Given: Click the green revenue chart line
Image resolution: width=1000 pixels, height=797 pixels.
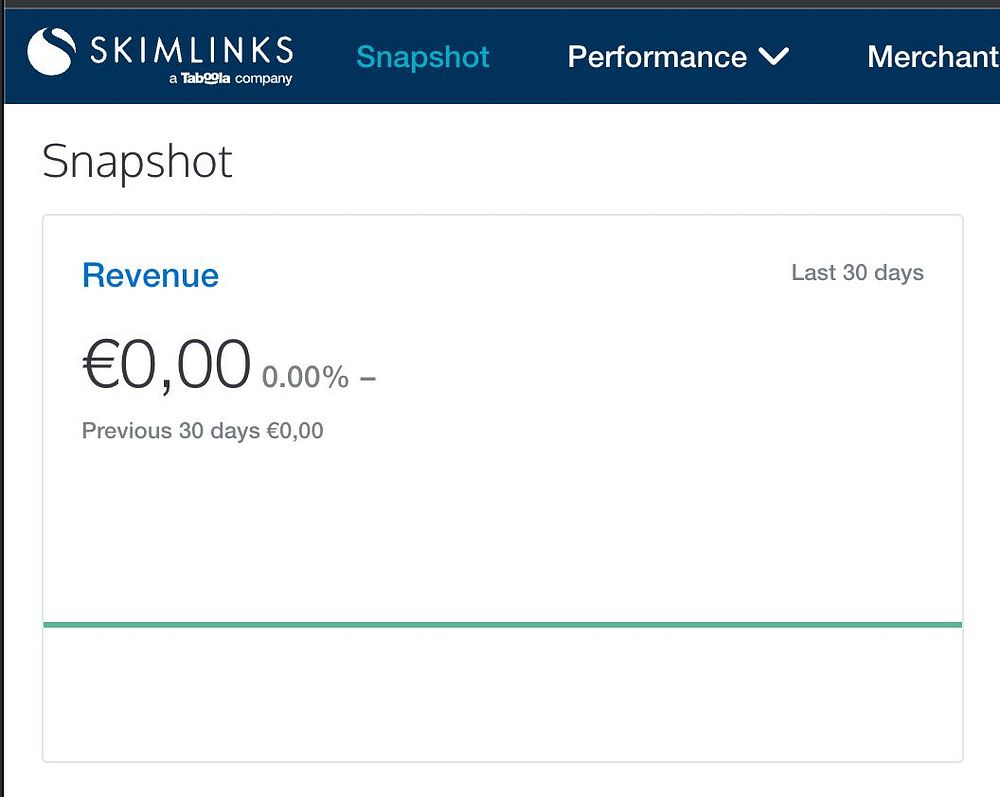Looking at the screenshot, I should [502, 625].
